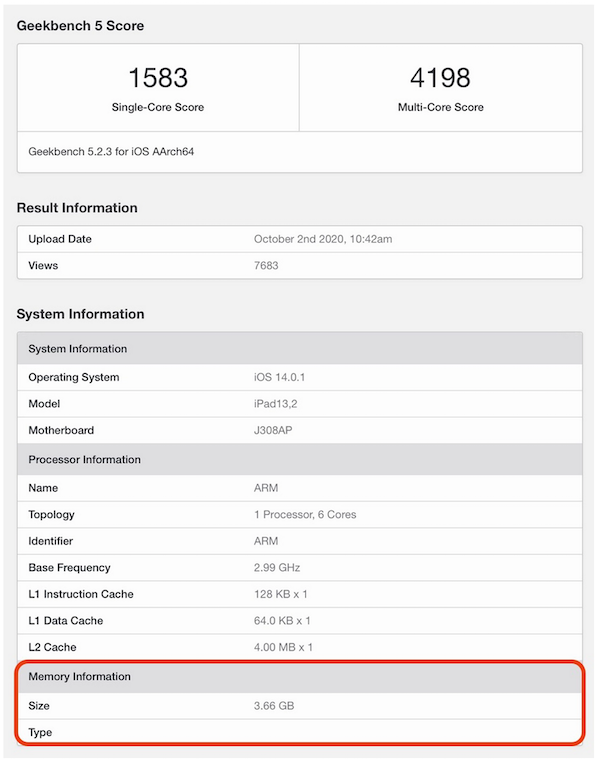Select the System Information section heading
Image resolution: width=600 pixels, height=764 pixels.
[80, 314]
